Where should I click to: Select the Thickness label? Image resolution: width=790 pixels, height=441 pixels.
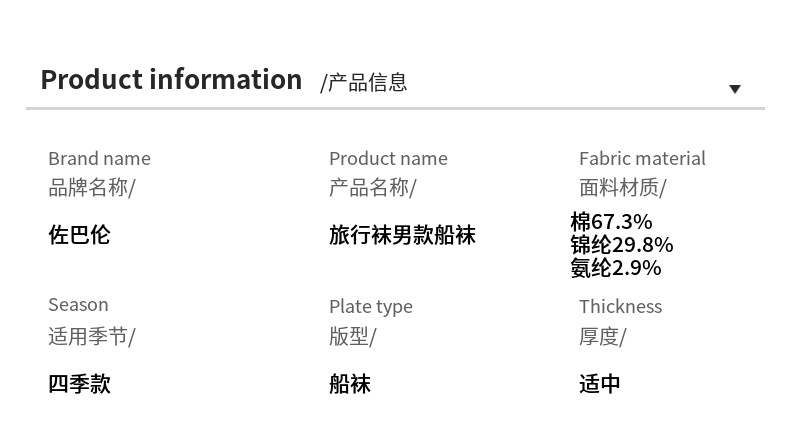click(x=620, y=306)
